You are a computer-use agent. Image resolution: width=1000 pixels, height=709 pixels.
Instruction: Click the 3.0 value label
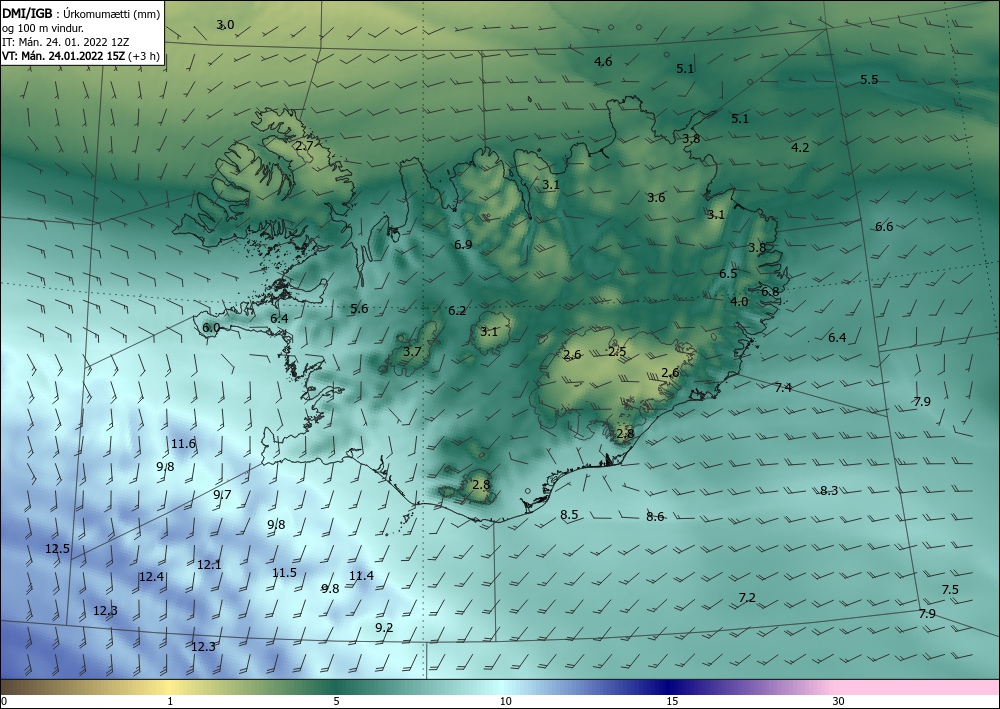coord(225,25)
